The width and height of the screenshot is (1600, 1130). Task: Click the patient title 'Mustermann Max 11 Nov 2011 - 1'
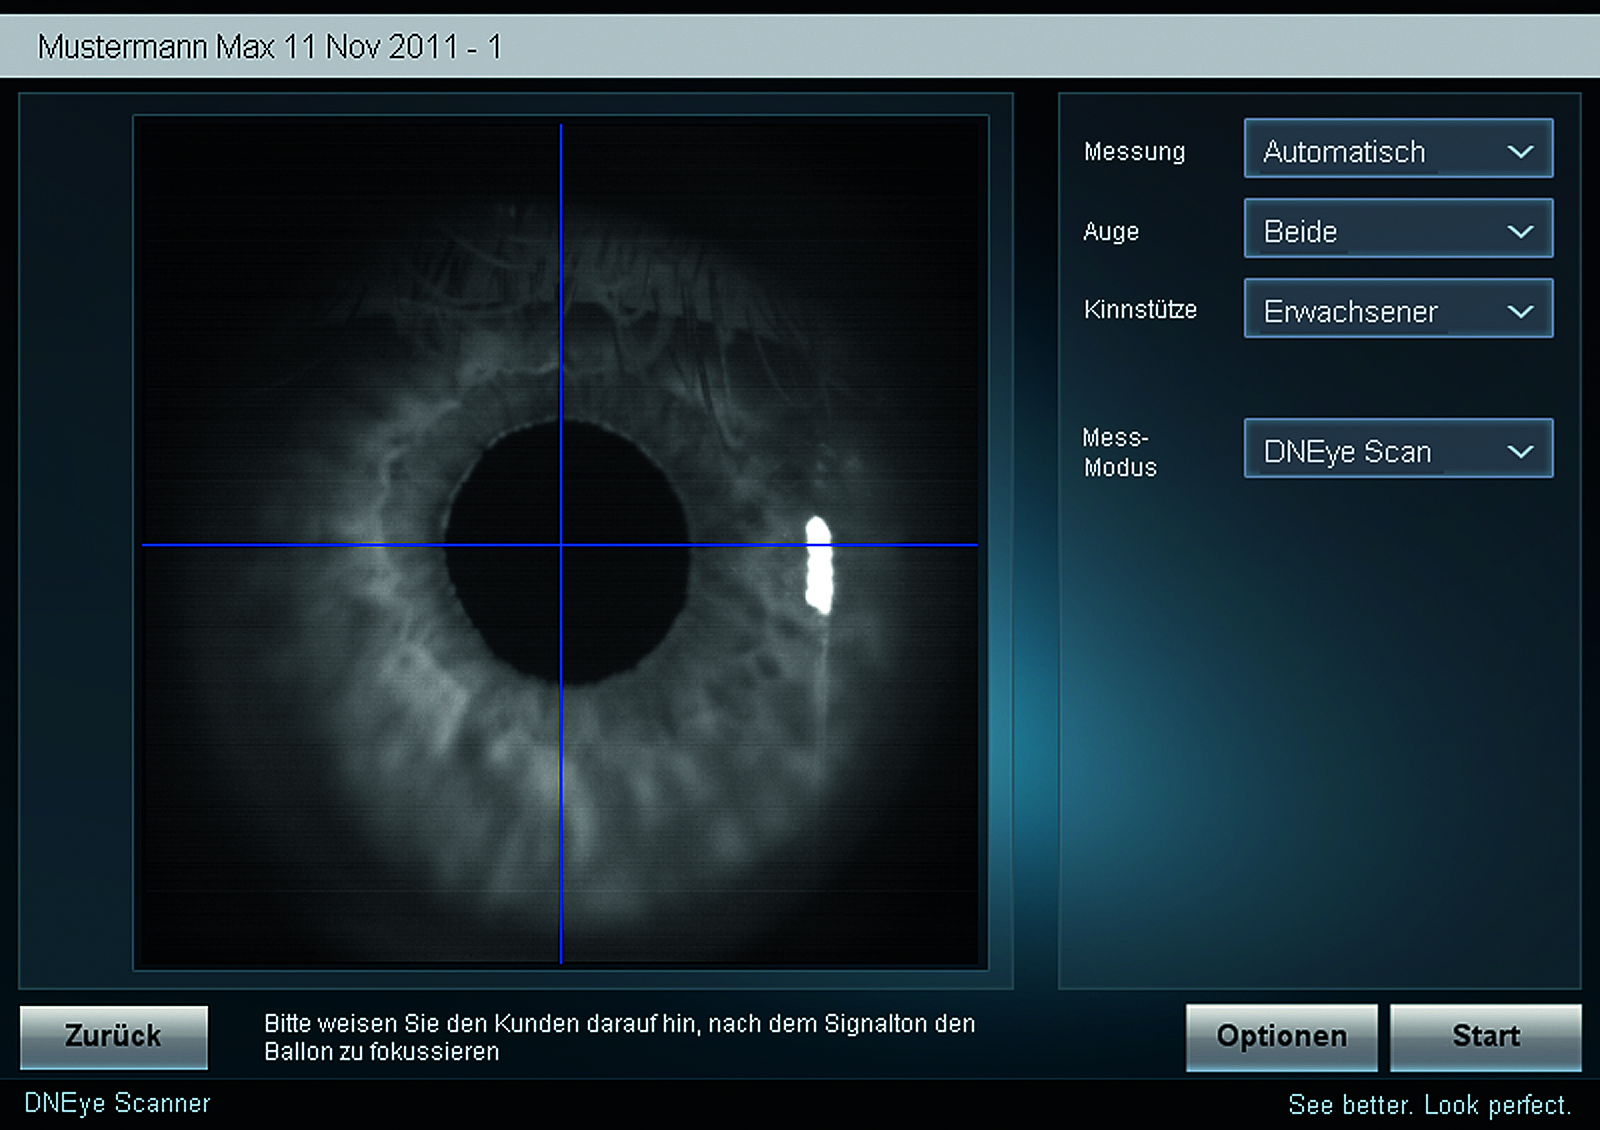click(269, 47)
